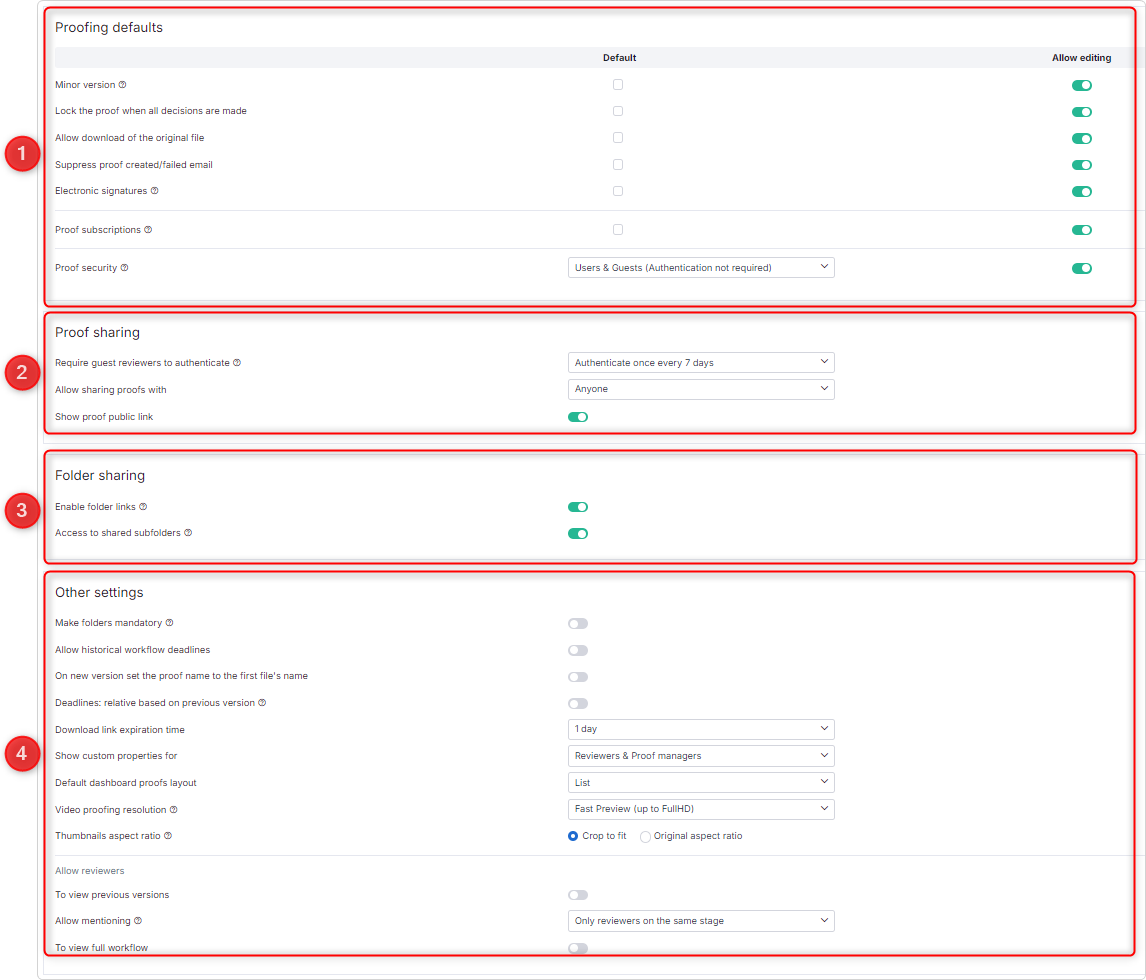Check the Proof subscriptions default checkbox
Image resolution: width=1146 pixels, height=980 pixels.
coord(618,229)
